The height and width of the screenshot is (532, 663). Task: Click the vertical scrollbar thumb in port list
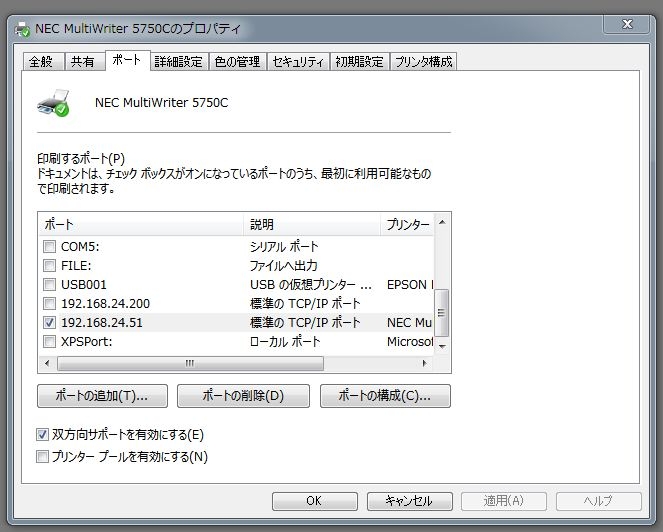pyautogui.click(x=442, y=313)
